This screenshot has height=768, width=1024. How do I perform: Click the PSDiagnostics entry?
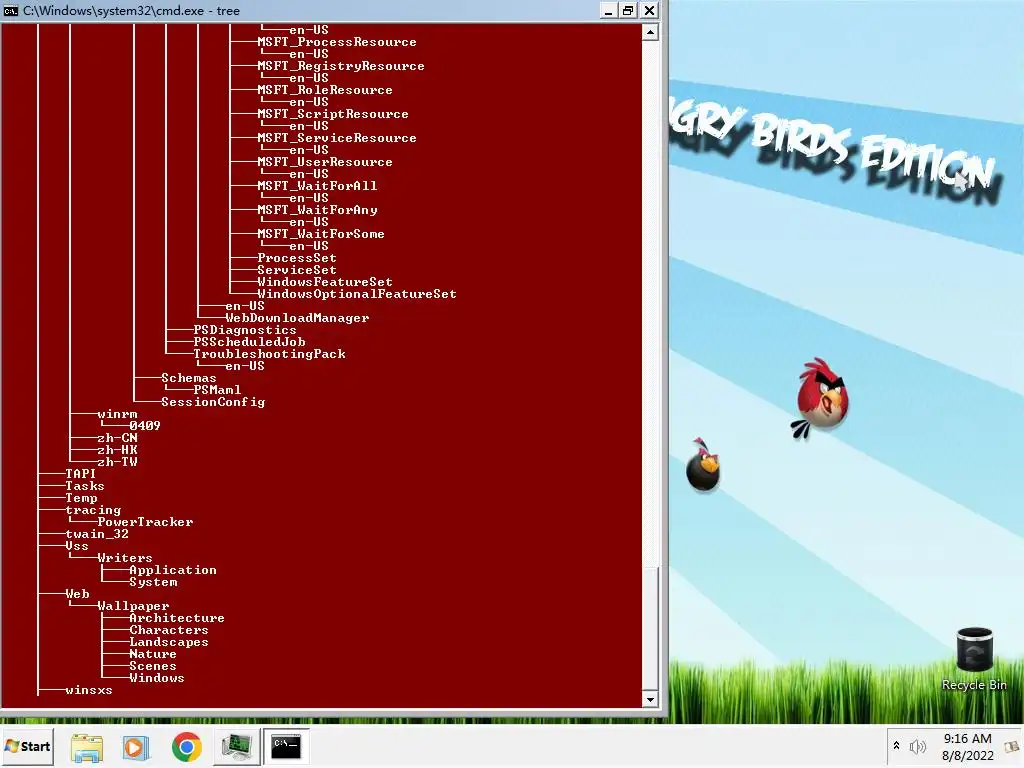(x=245, y=330)
